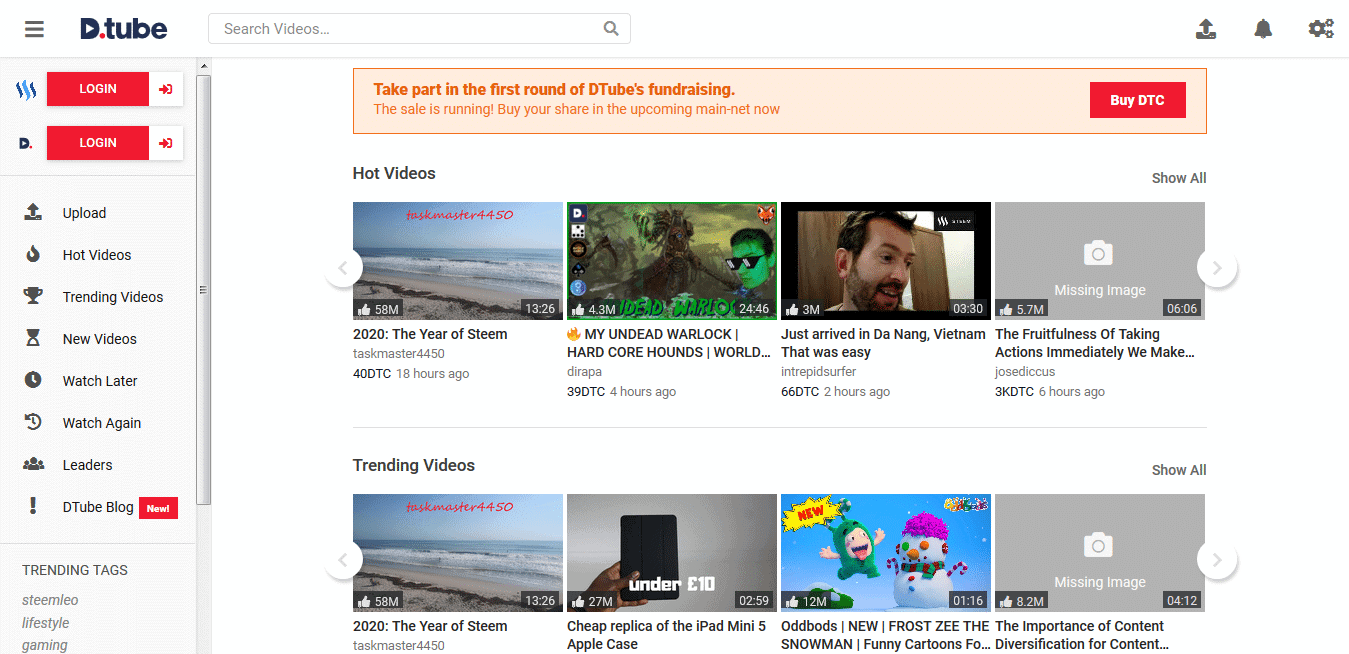This screenshot has height=654, width=1349.
Task: Open channel name intrepidsurfer
Action: [819, 371]
